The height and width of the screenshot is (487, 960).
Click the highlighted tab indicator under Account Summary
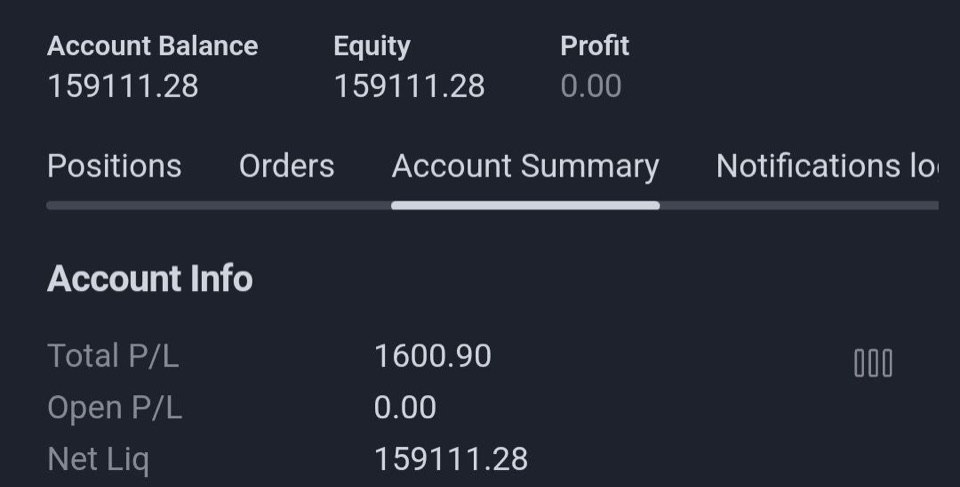(x=525, y=205)
